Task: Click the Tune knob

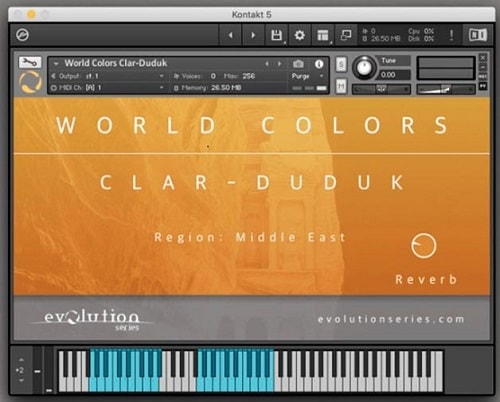Action: [x=364, y=68]
